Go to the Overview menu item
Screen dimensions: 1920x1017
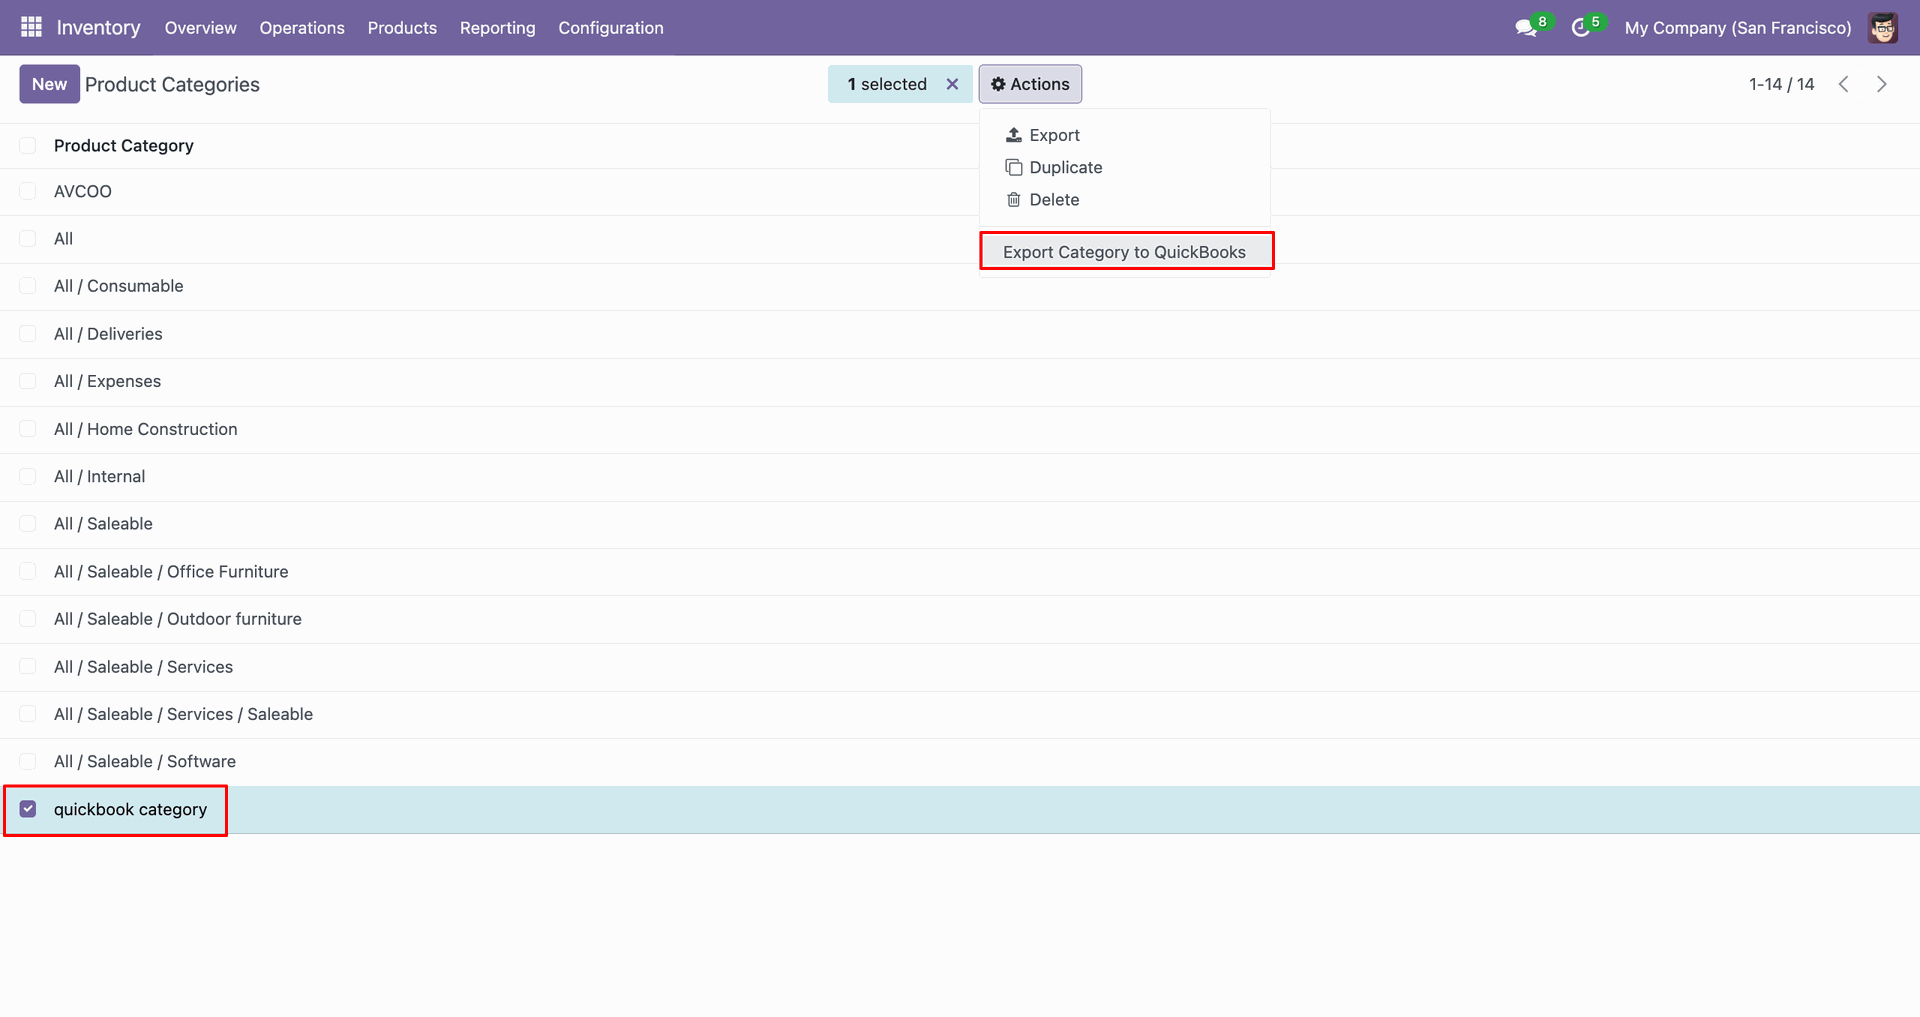tap(201, 28)
